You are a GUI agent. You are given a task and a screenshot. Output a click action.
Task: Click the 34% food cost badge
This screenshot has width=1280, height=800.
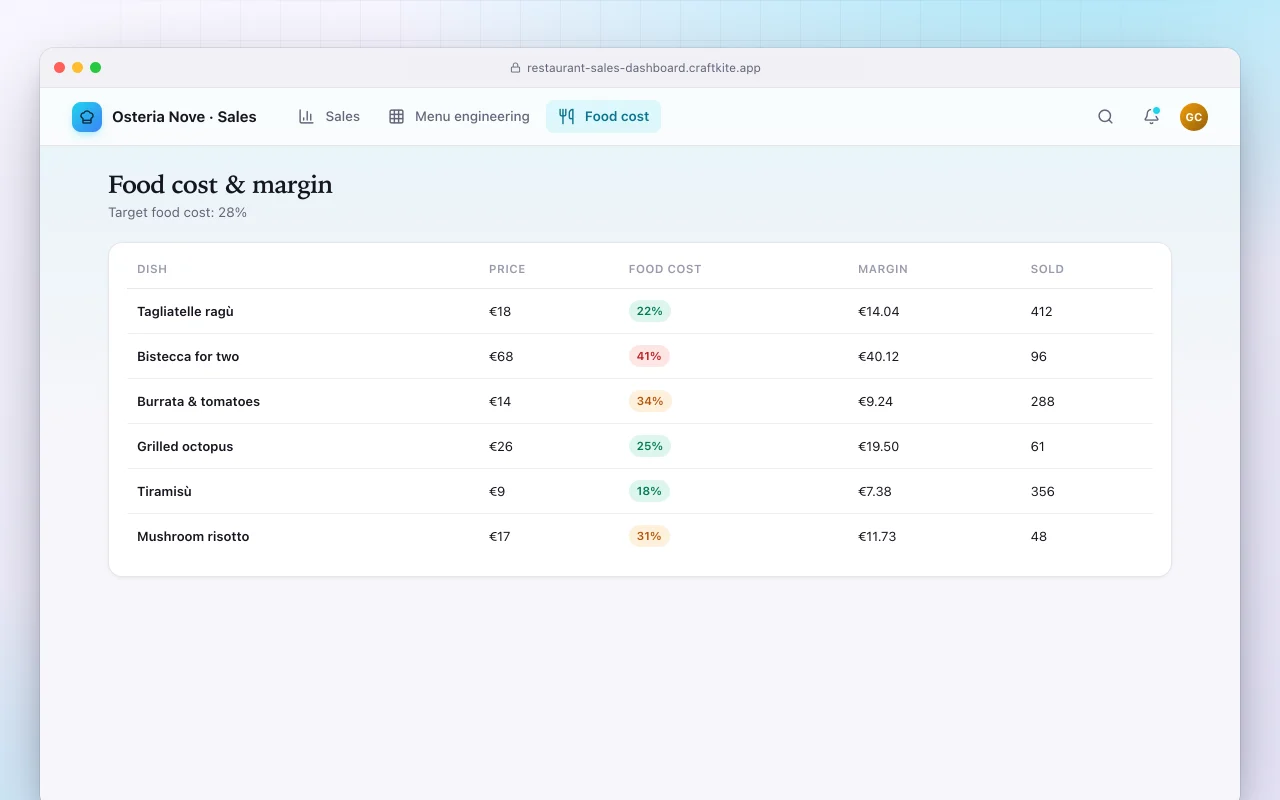coord(650,401)
